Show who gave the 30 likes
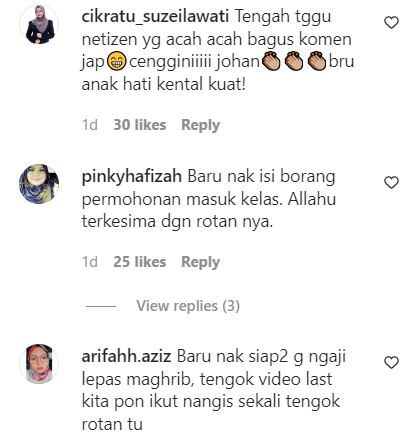 point(140,125)
